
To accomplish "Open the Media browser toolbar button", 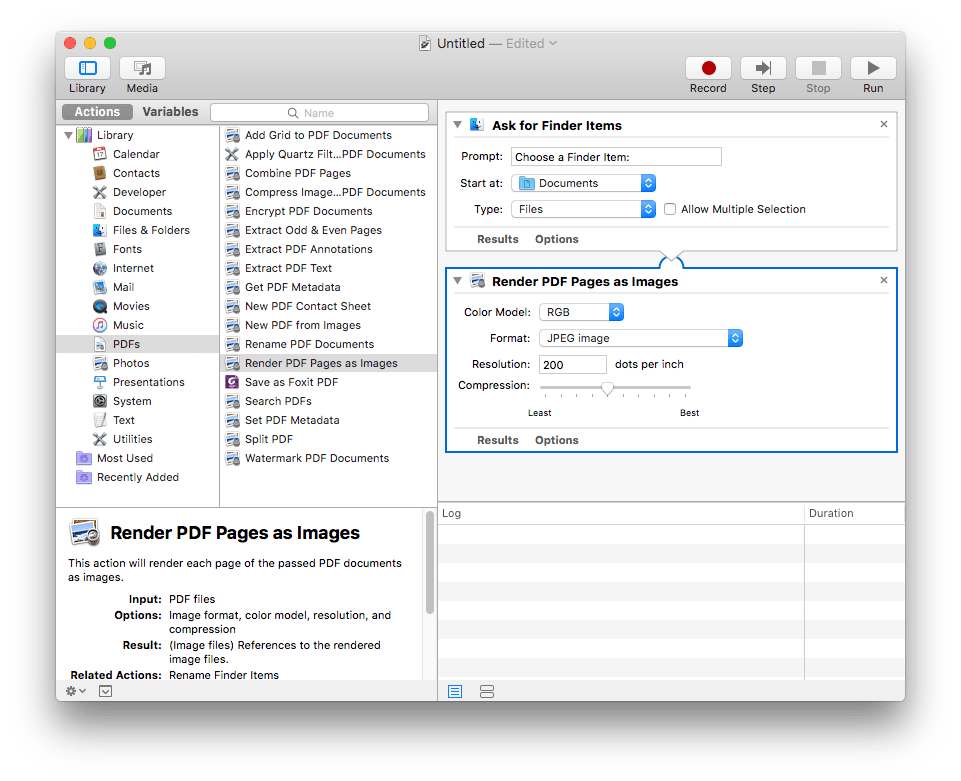I will coord(142,68).
